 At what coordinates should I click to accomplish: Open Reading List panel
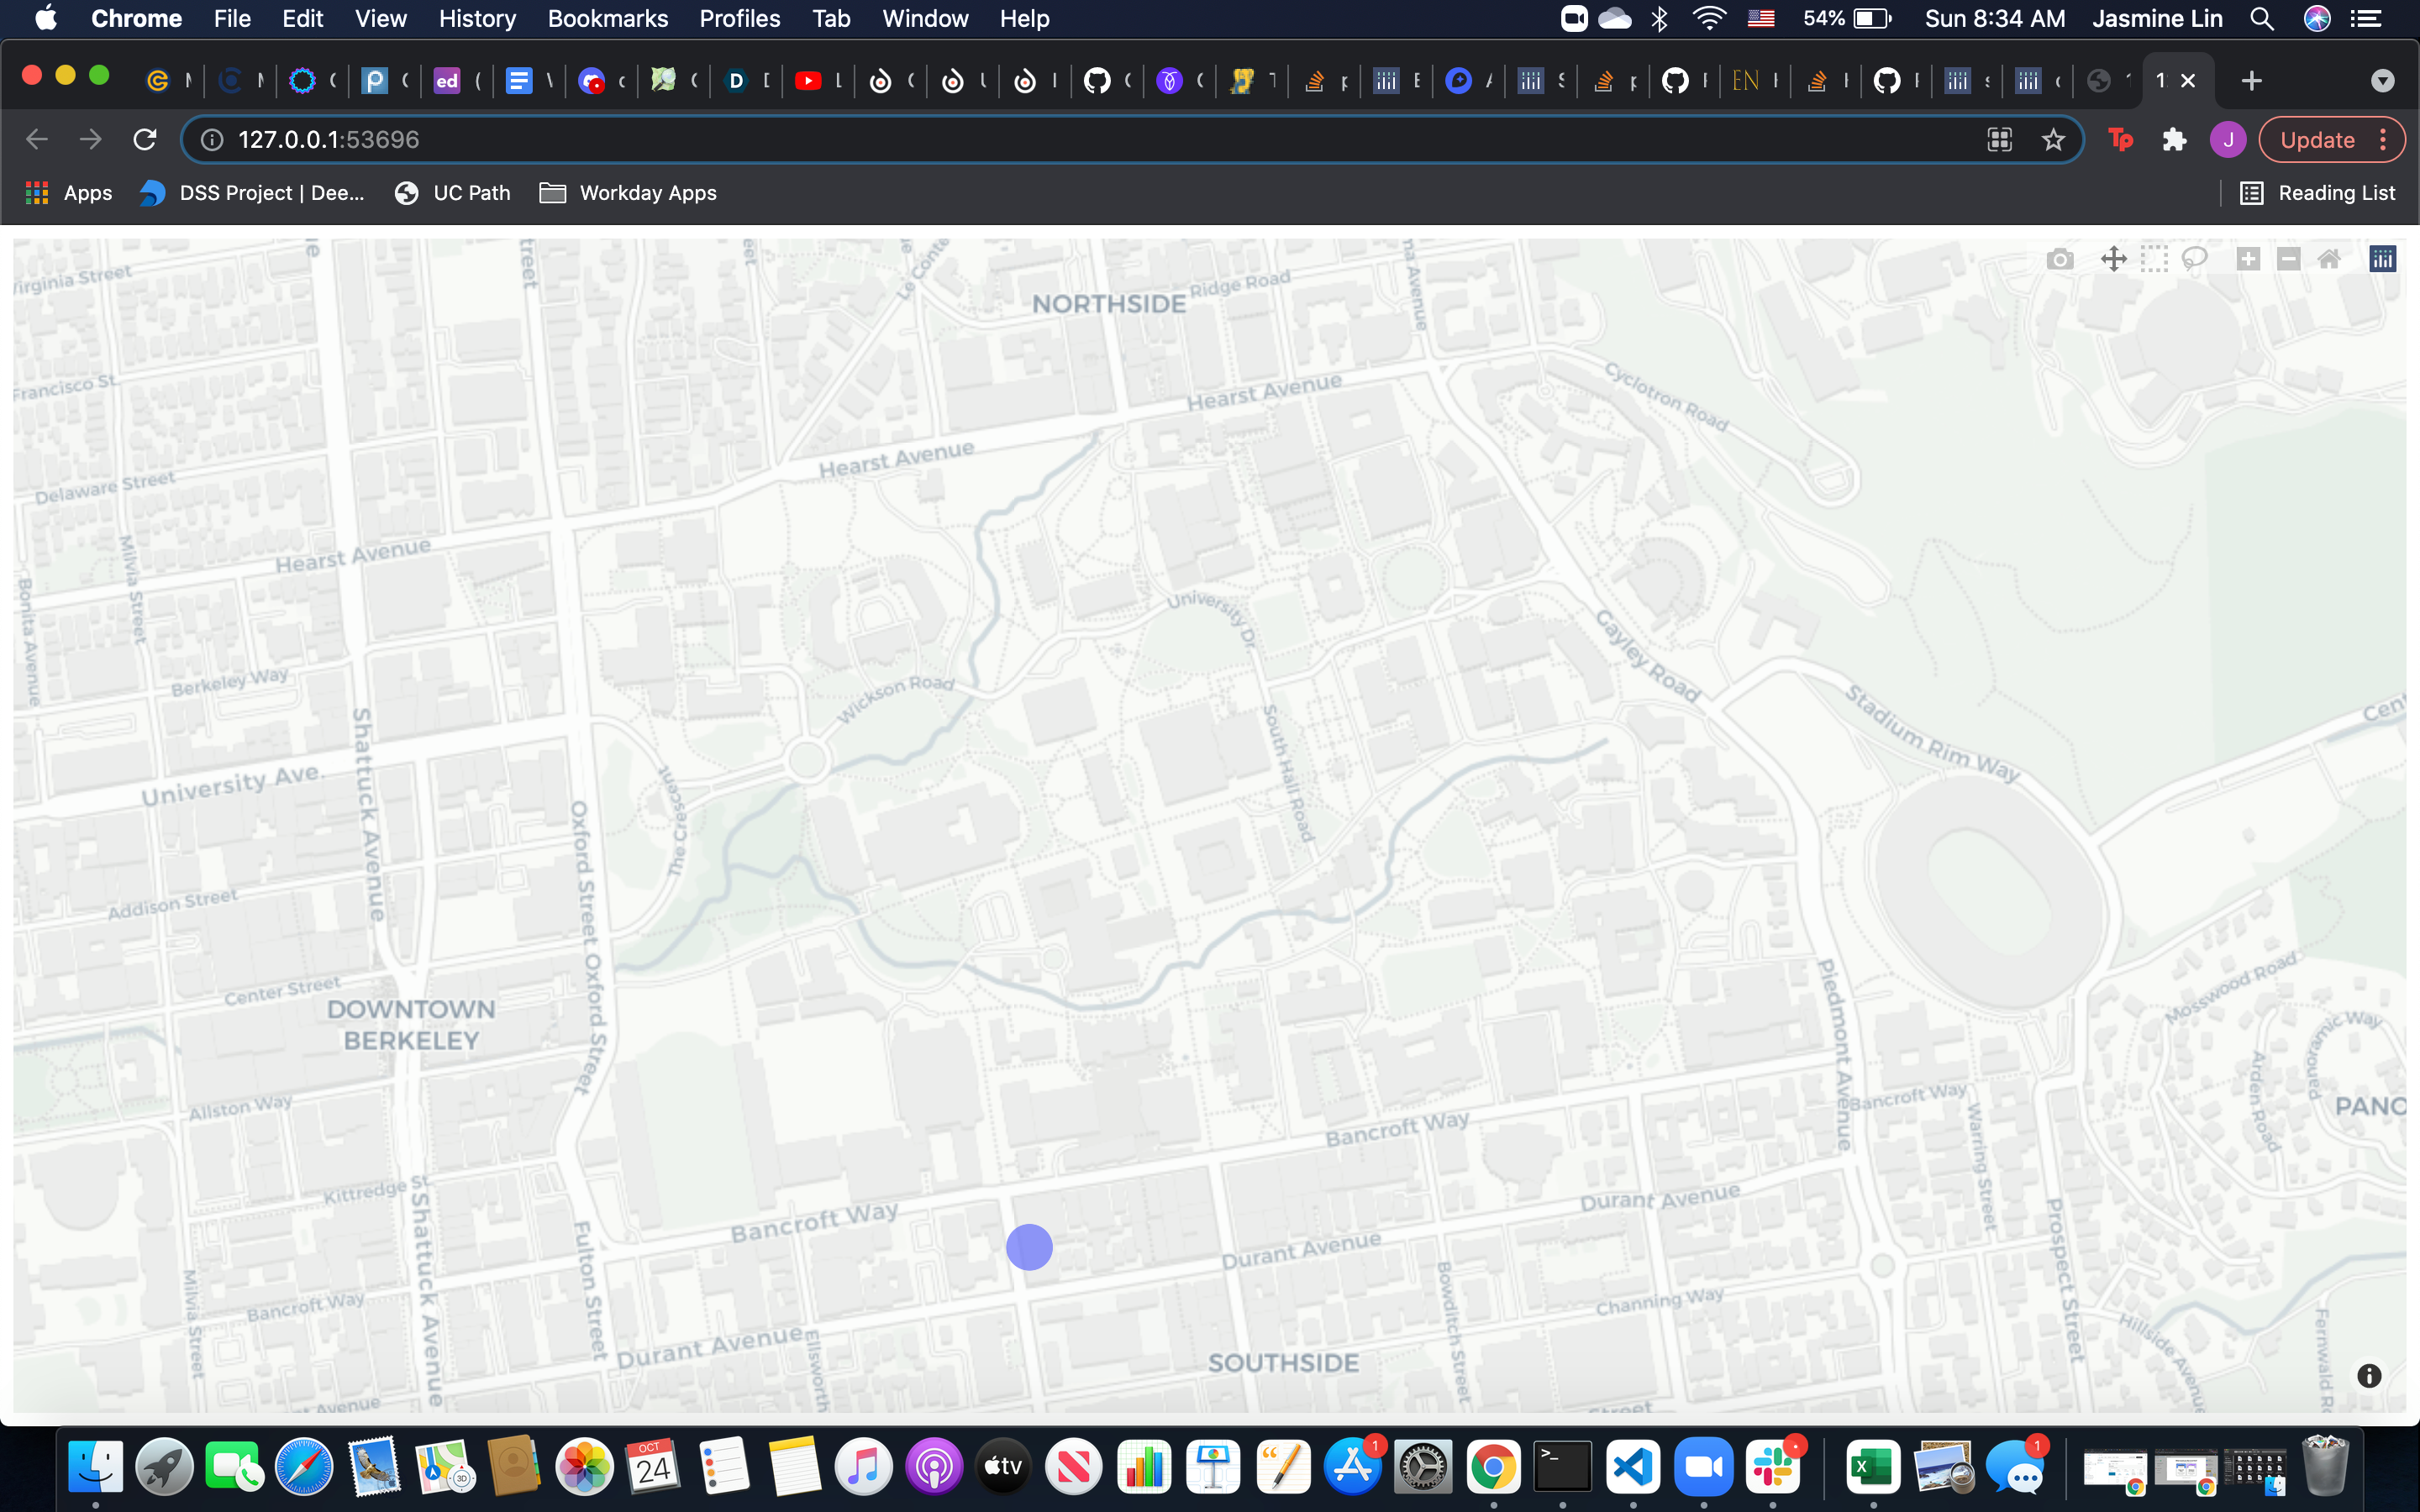[2318, 193]
